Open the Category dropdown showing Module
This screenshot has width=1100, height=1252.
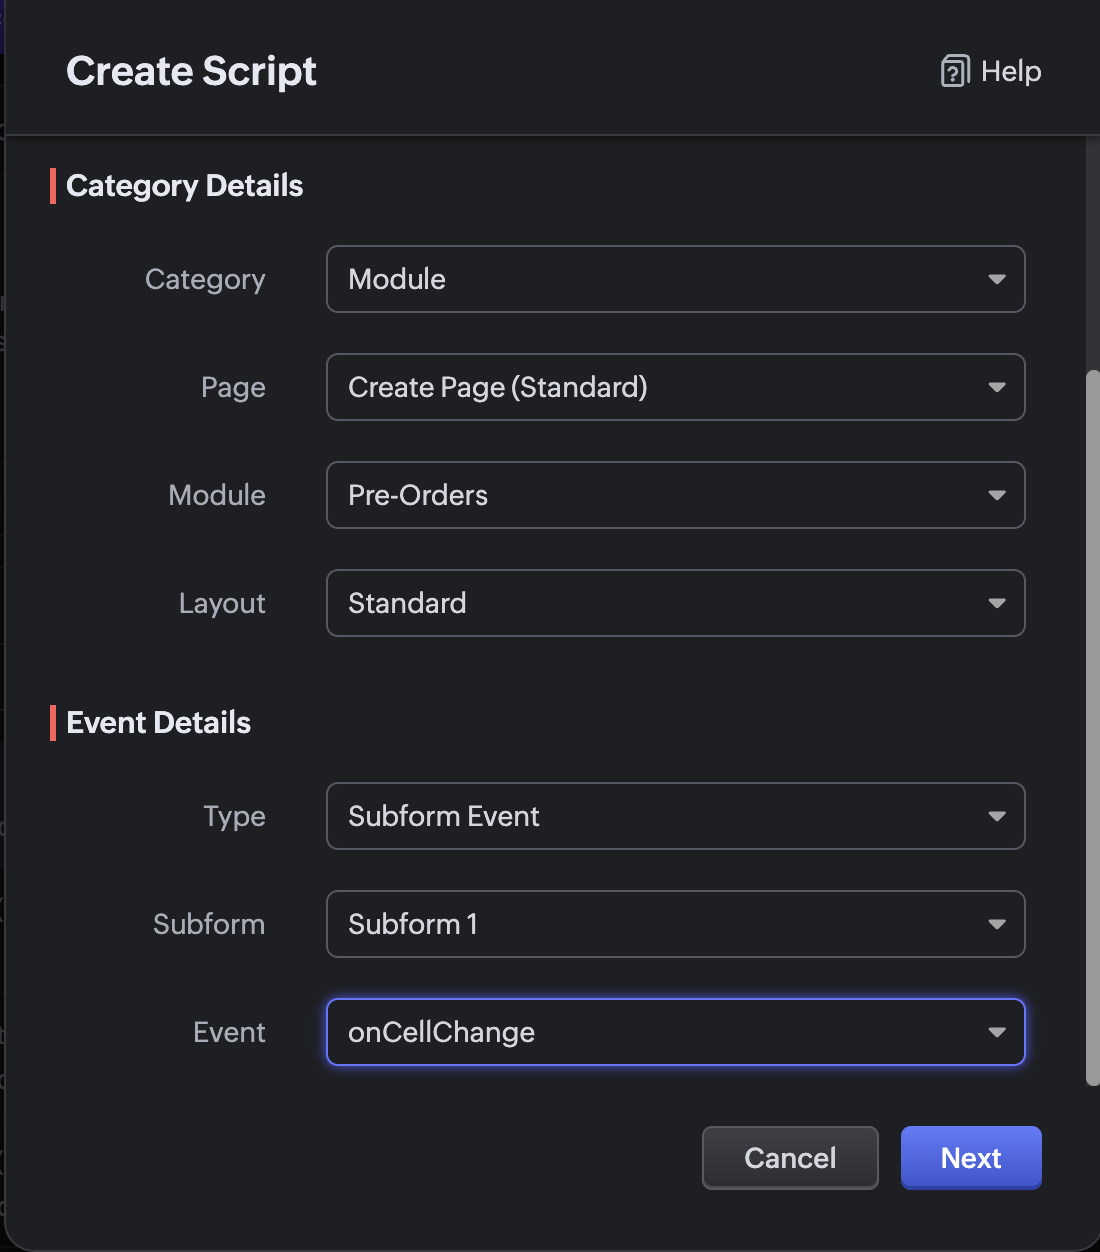660,279
